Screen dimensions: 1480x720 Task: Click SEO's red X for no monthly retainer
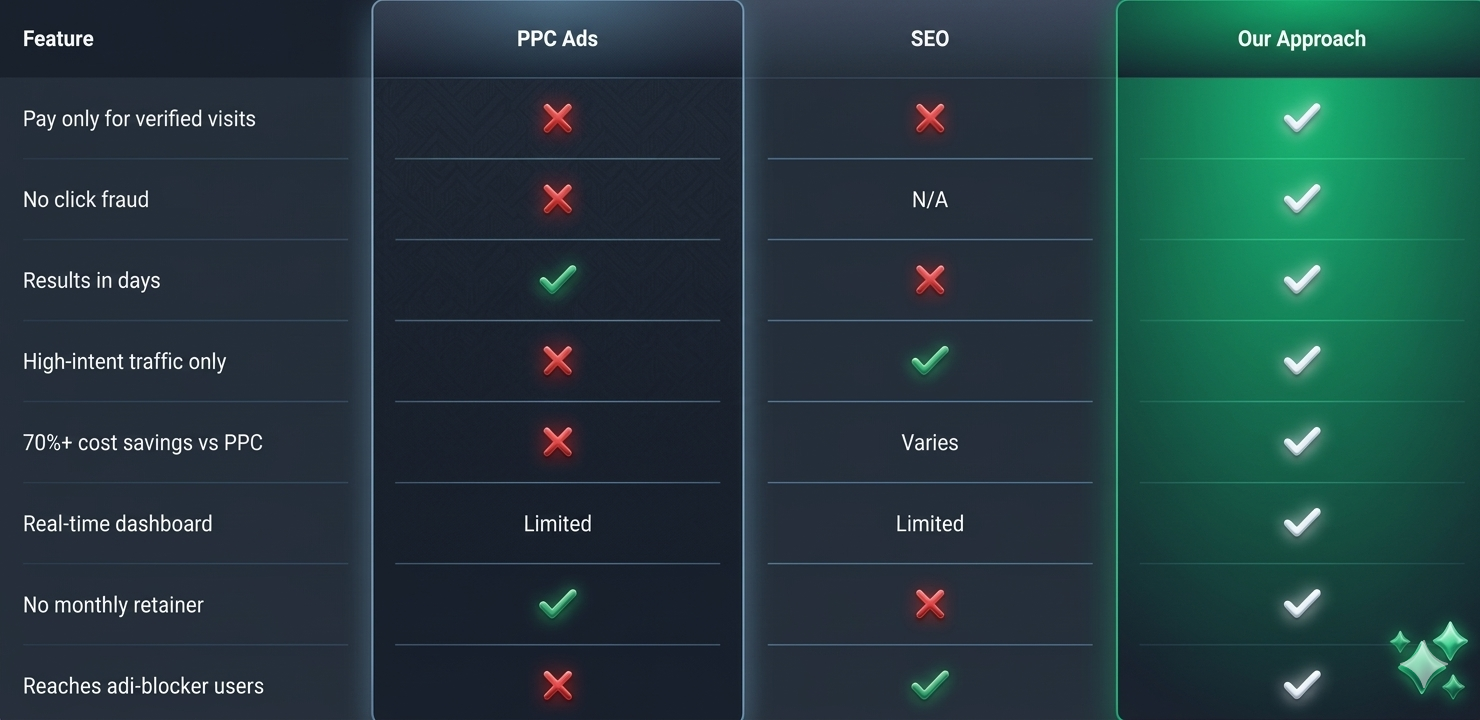click(x=929, y=604)
